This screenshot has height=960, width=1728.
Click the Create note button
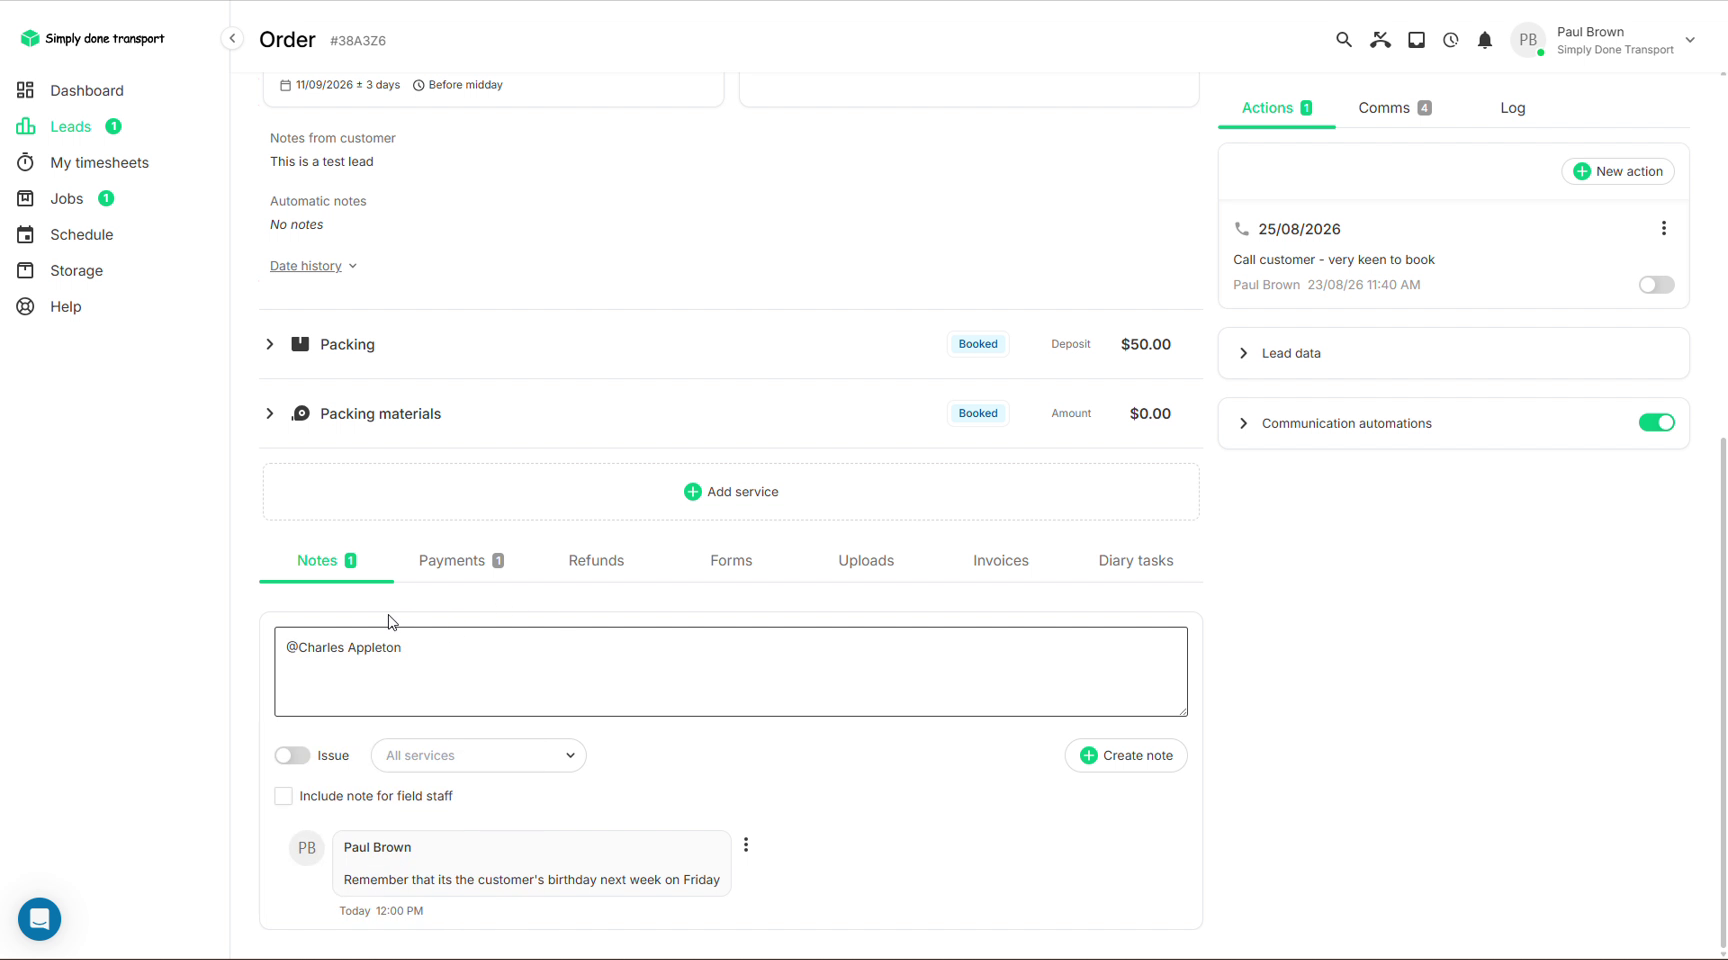pos(1126,756)
